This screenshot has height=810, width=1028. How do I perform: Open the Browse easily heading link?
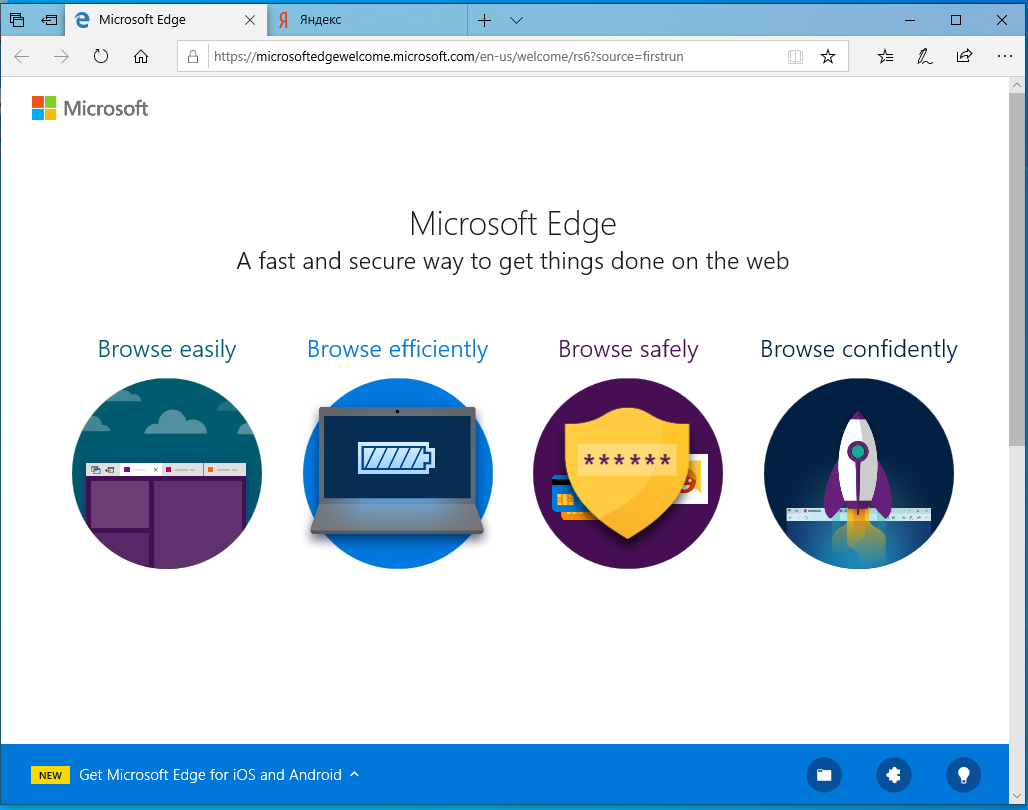(x=167, y=350)
